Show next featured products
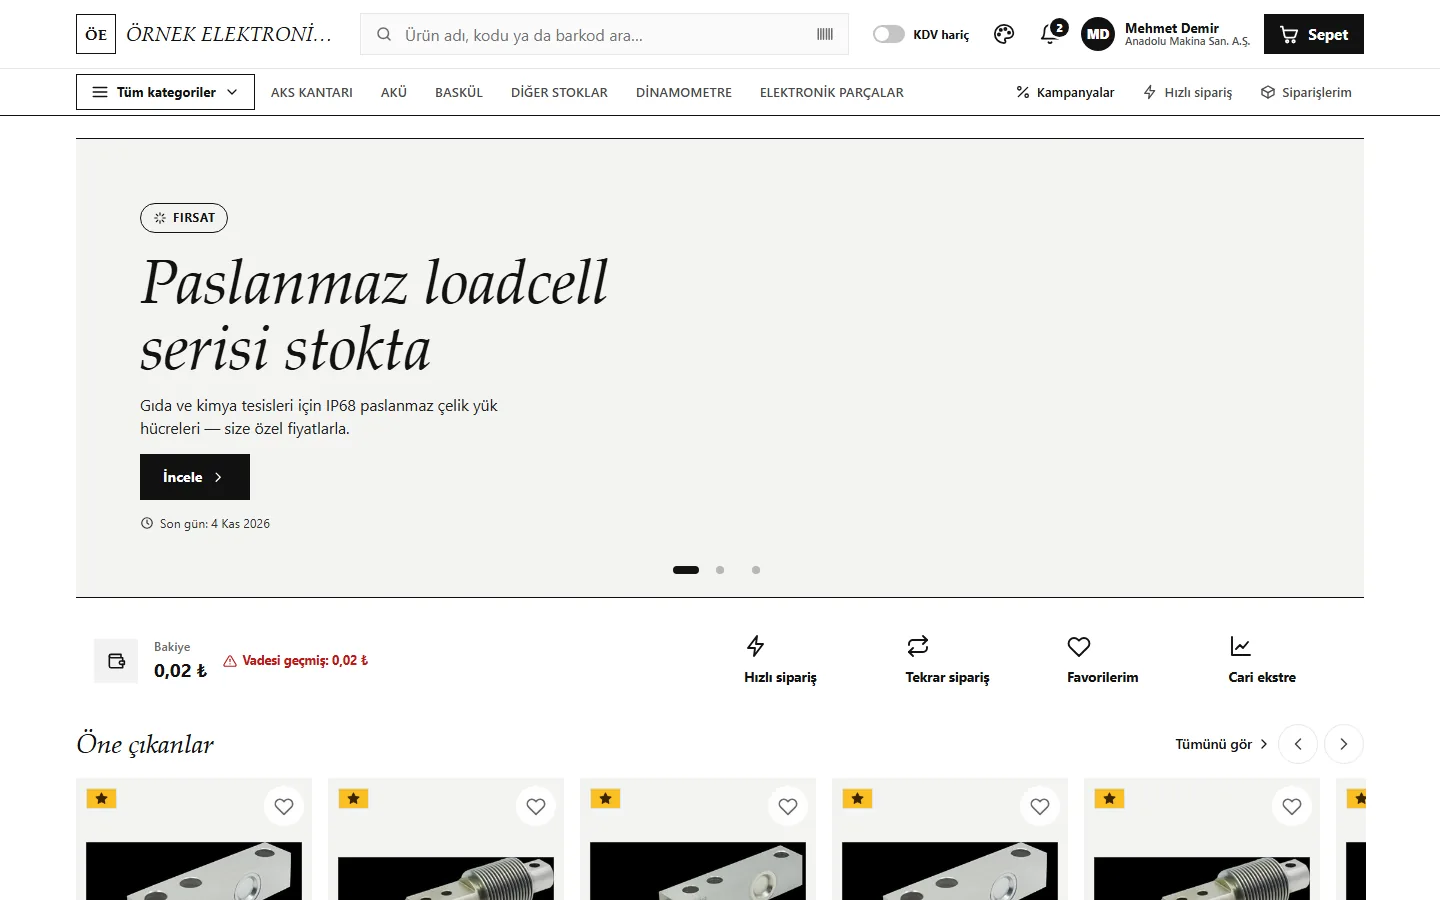This screenshot has height=900, width=1440. [1344, 744]
